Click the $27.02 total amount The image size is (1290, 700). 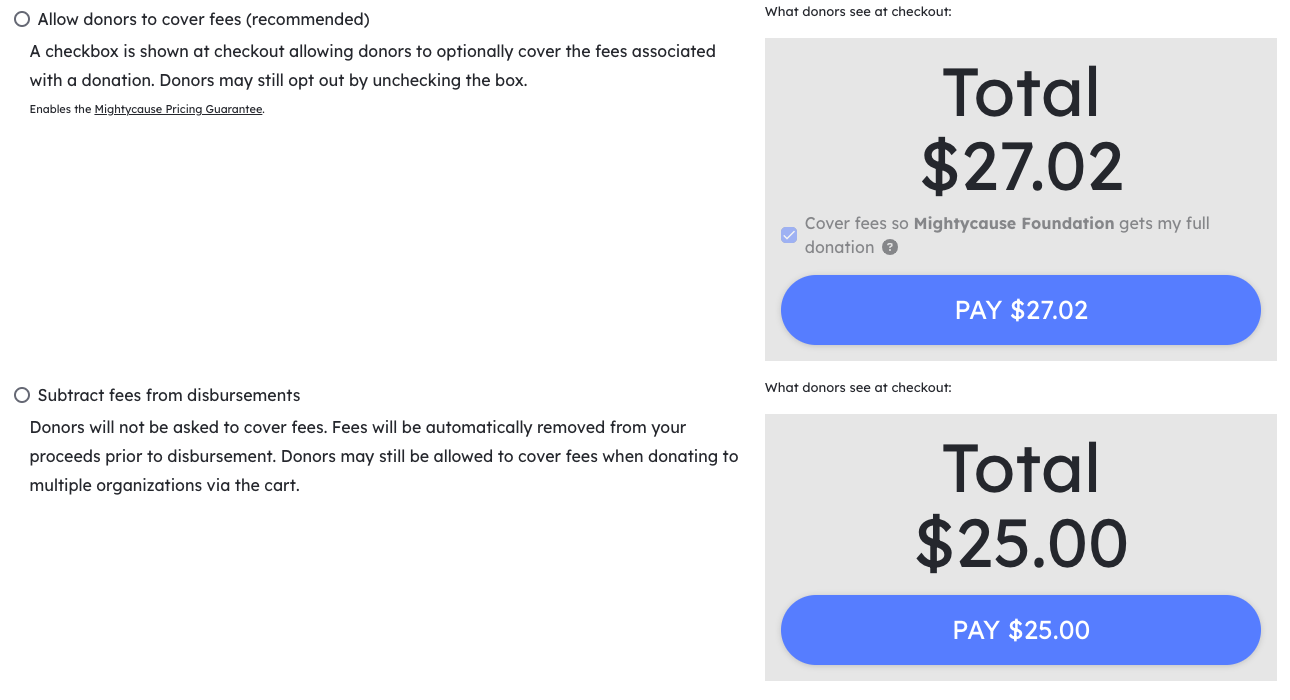(x=1021, y=167)
